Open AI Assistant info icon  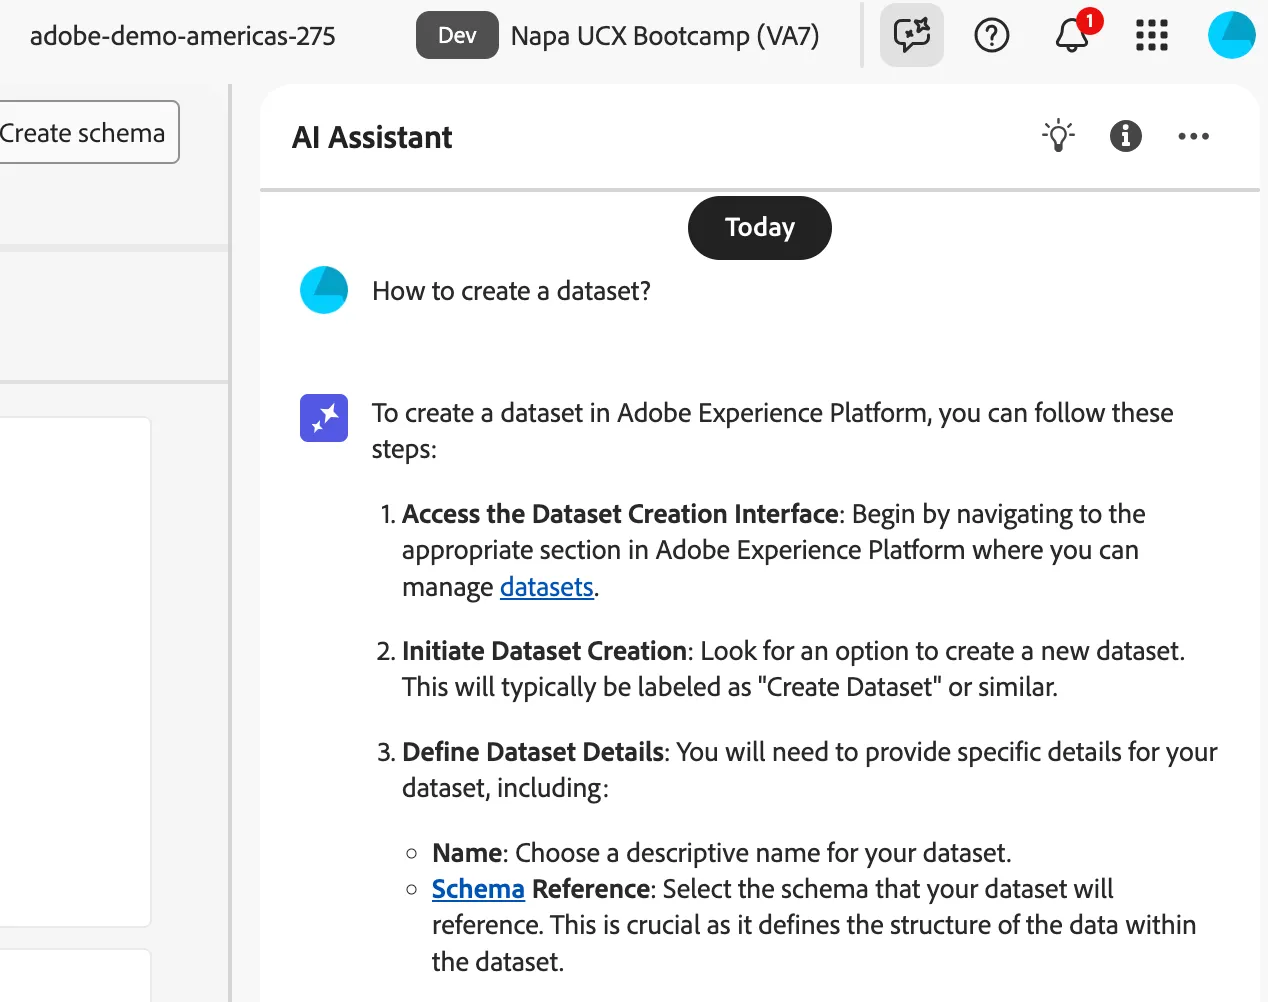(1126, 135)
